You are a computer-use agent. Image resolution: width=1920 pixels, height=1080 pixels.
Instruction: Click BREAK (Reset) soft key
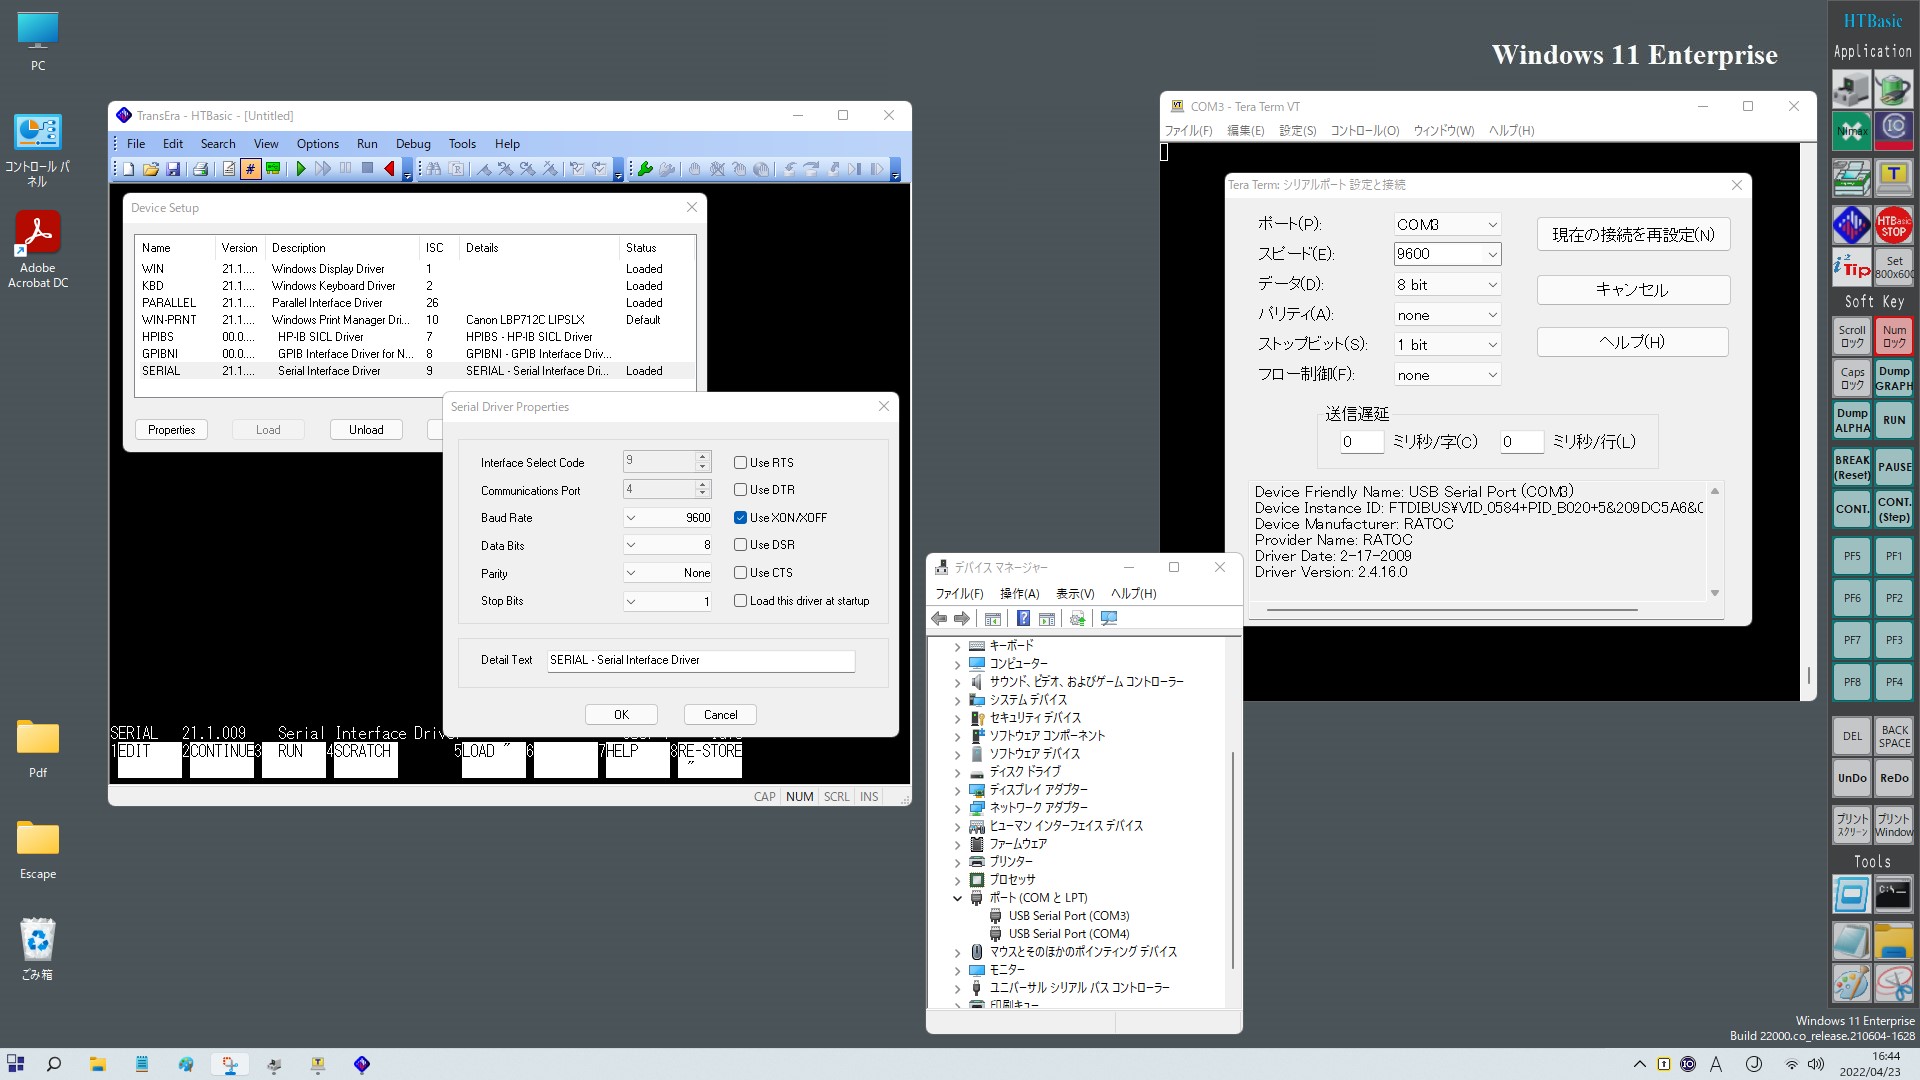[x=1851, y=467]
